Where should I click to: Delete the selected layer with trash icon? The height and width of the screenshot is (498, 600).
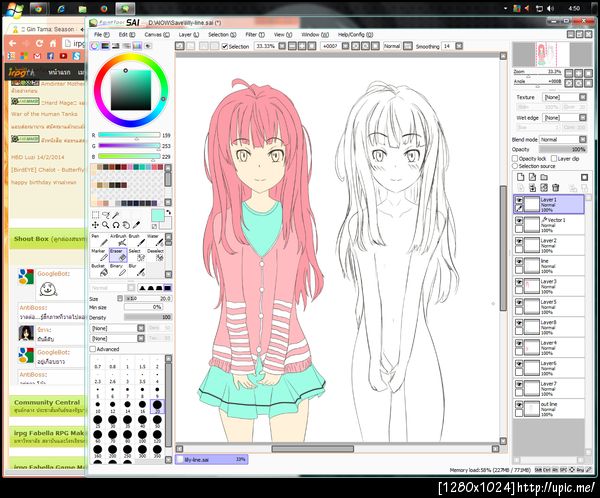pyautogui.click(x=556, y=188)
